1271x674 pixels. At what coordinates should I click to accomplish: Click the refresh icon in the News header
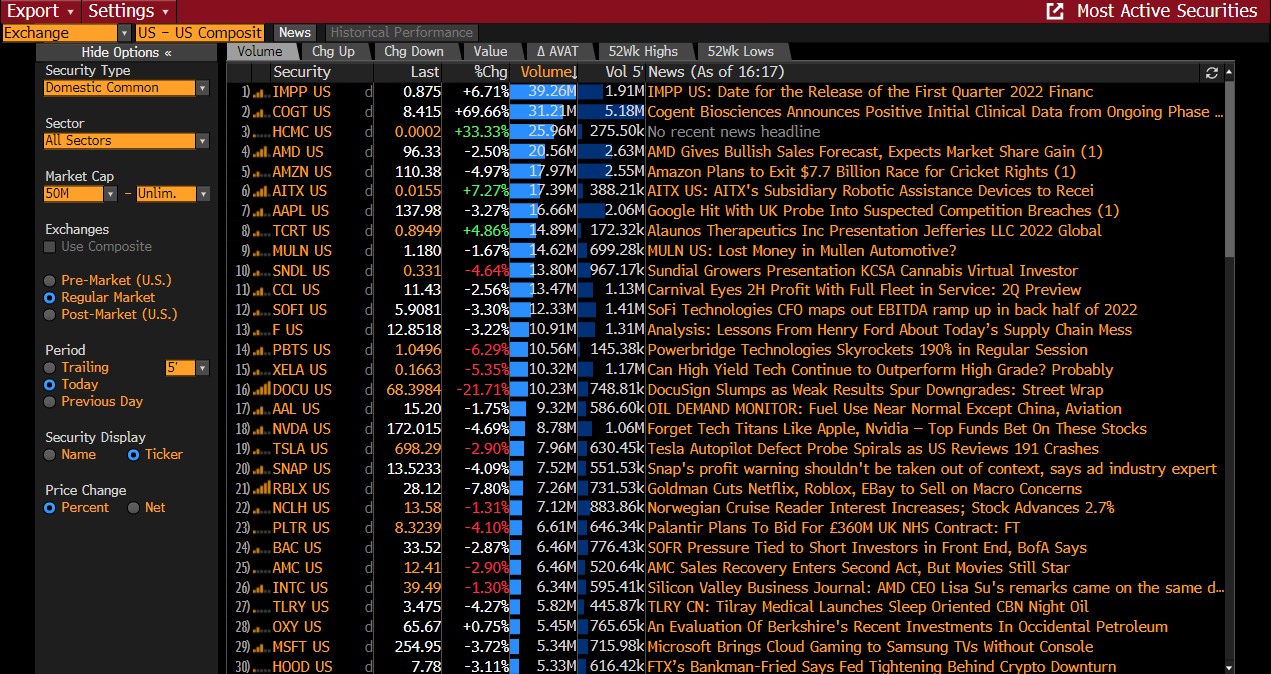tap(1212, 72)
